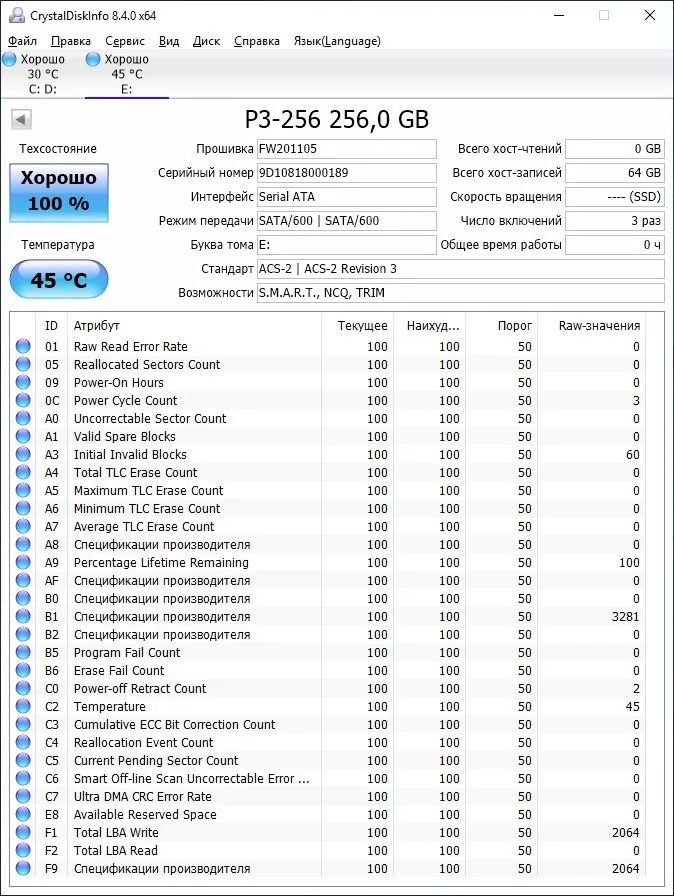Open the Файл menu

22,41
